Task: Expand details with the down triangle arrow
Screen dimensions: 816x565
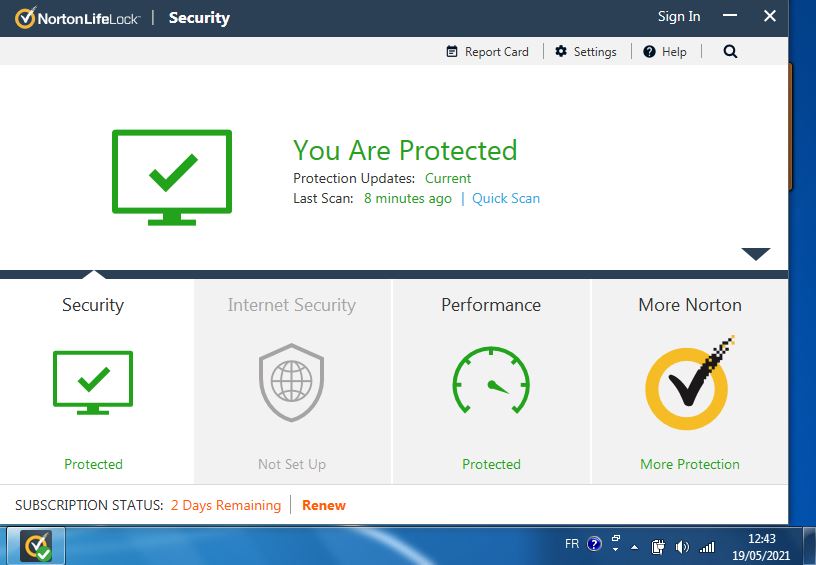Action: [756, 254]
